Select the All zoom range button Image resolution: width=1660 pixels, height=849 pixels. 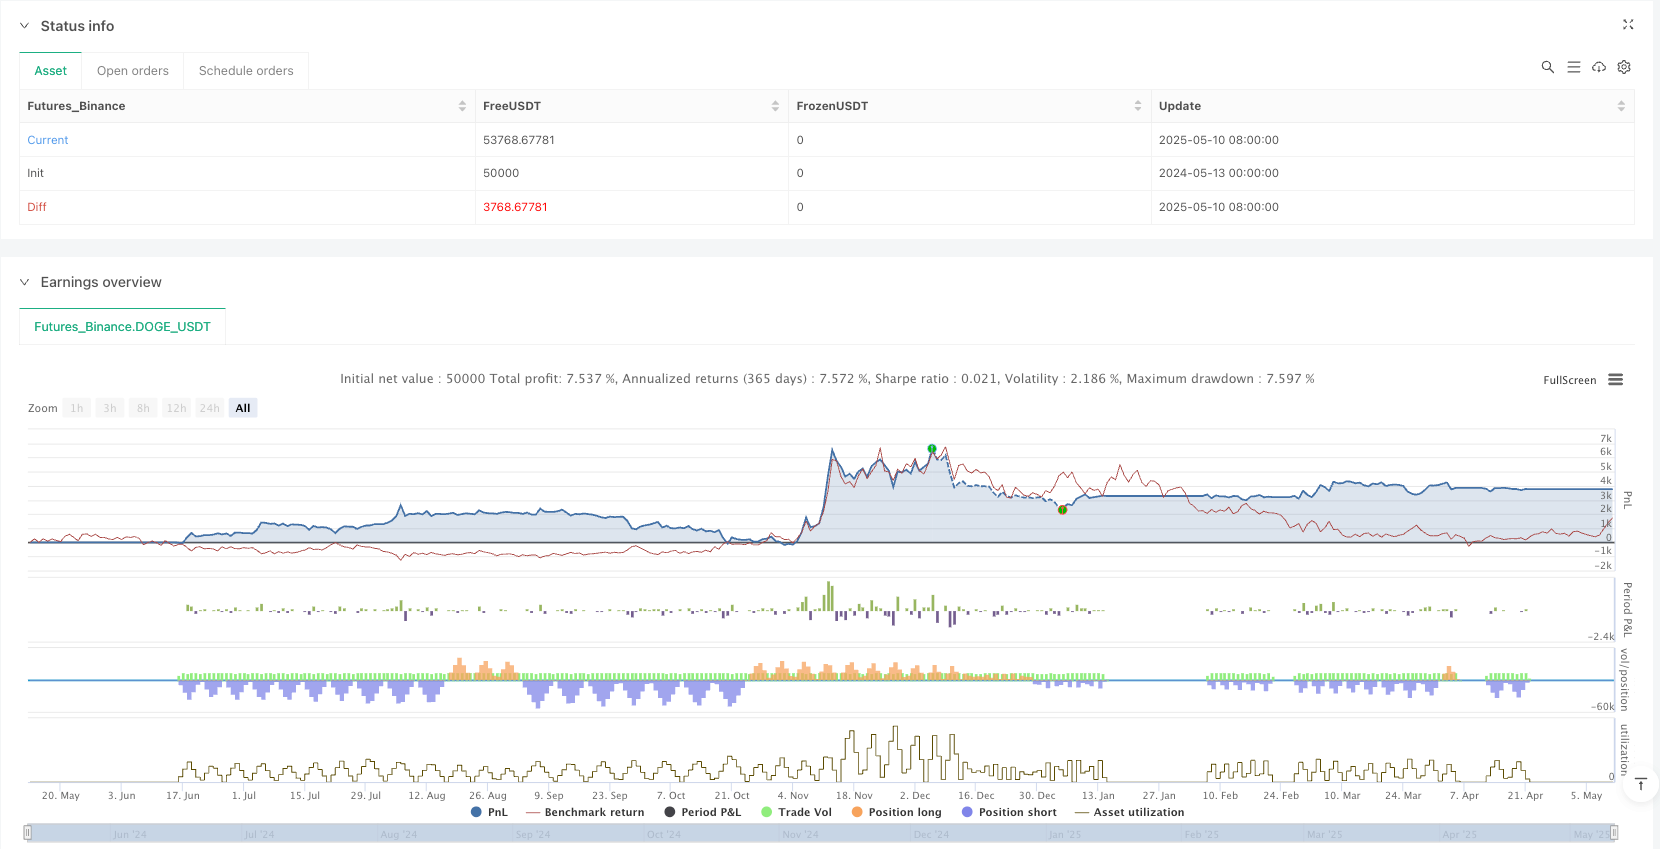[x=243, y=408]
